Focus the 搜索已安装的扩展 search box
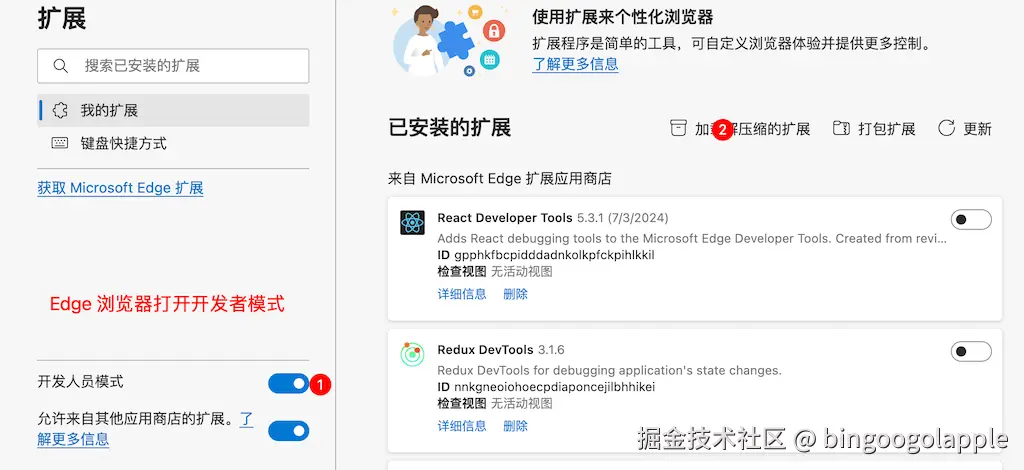Image resolution: width=1024 pixels, height=470 pixels. click(173, 66)
